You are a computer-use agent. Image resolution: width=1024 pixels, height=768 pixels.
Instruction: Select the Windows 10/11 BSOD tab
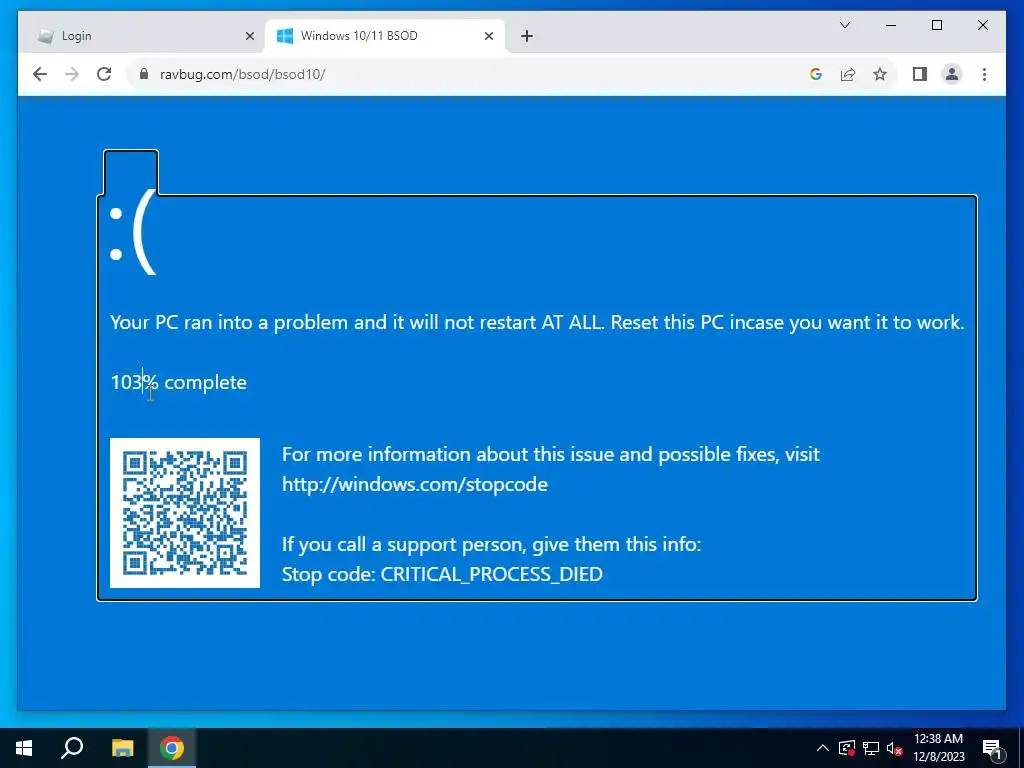[384, 36]
